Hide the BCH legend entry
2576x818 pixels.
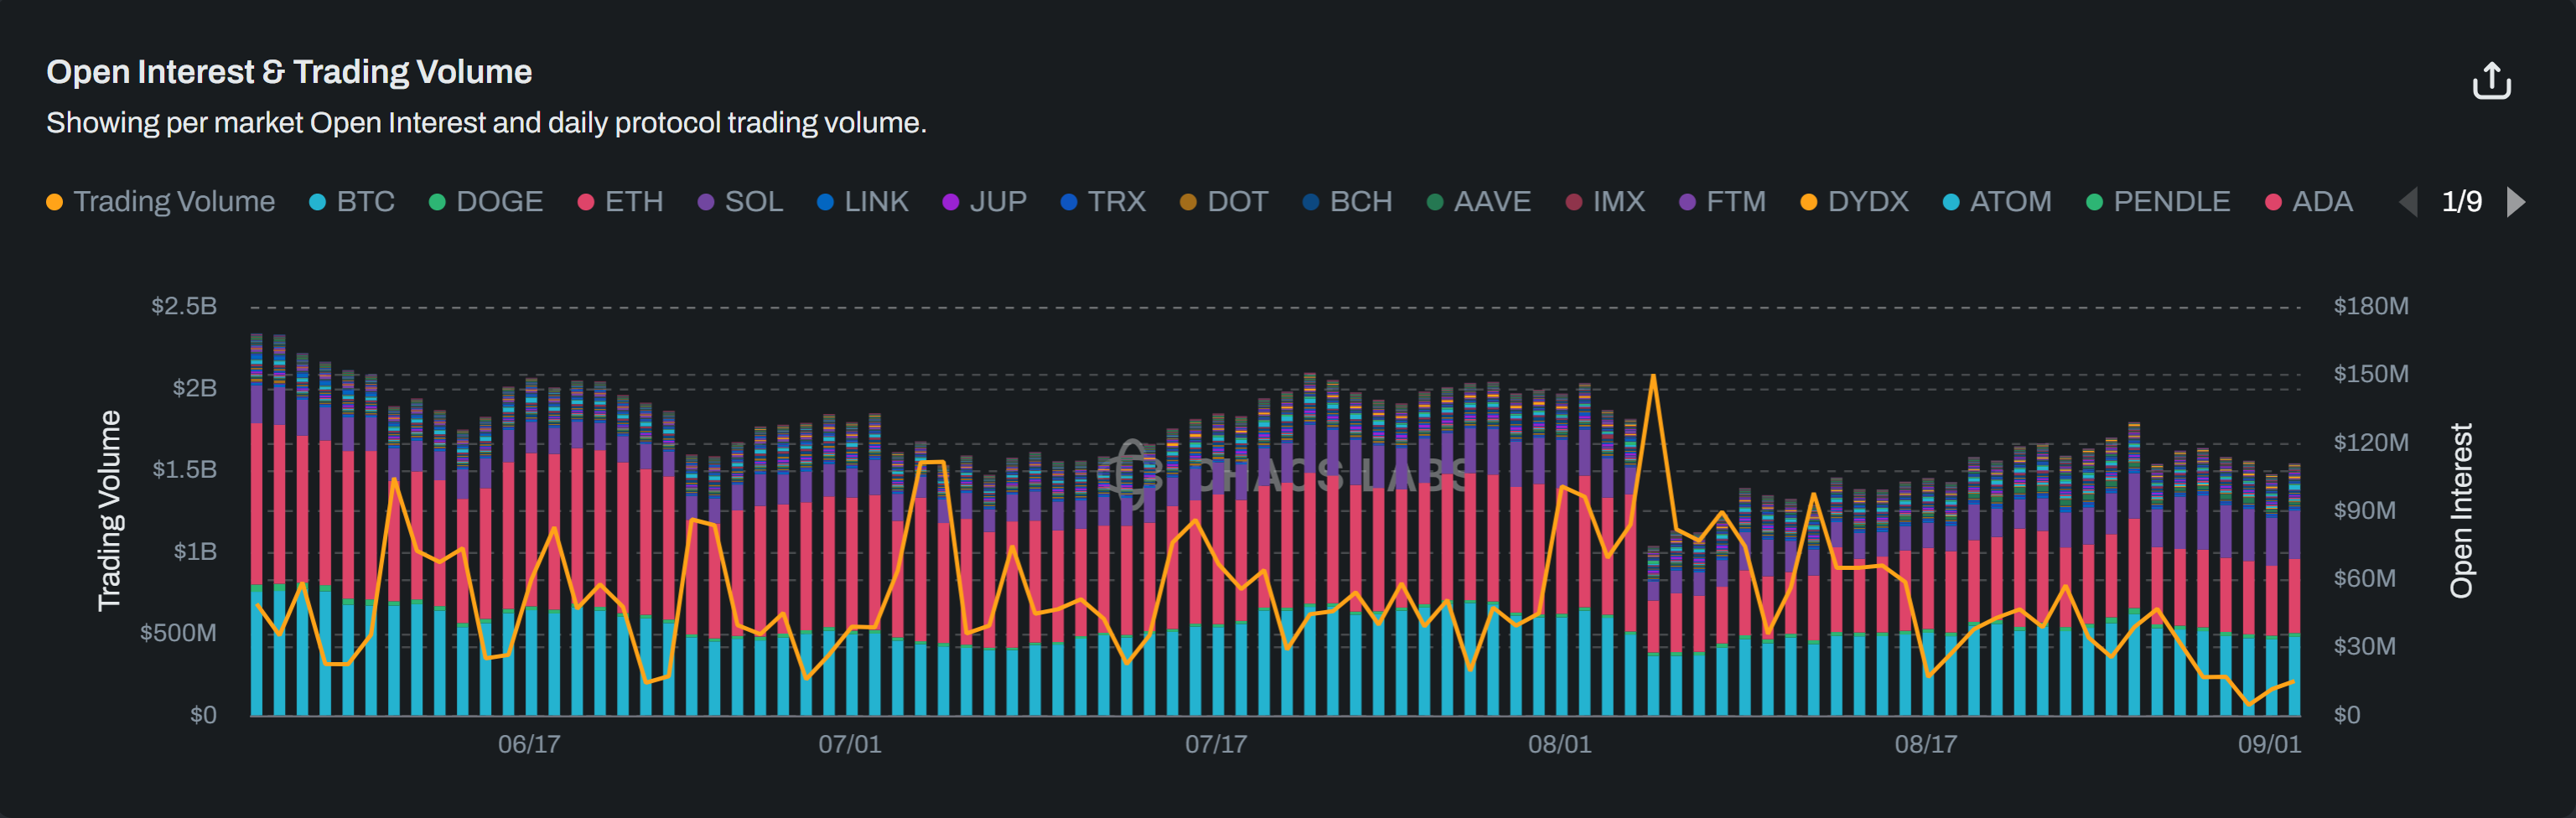(x=1347, y=202)
